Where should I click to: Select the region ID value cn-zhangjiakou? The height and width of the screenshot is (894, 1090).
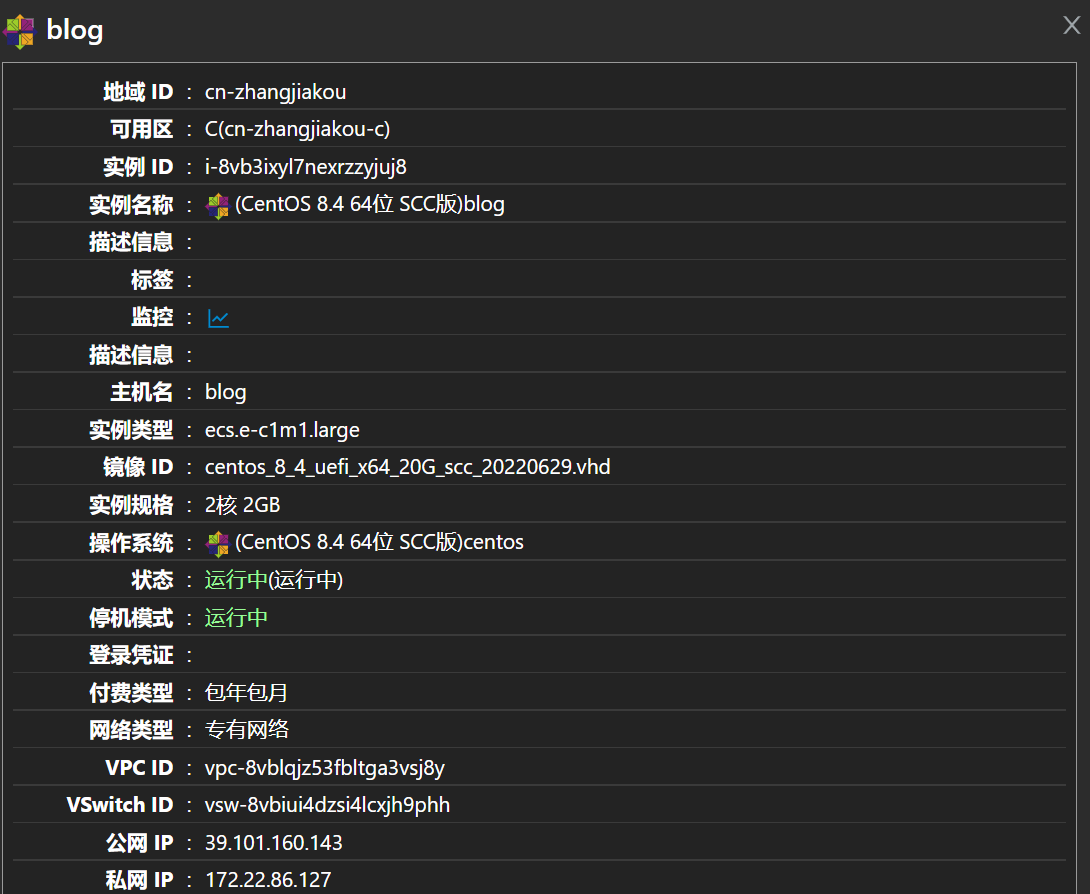[x=275, y=92]
